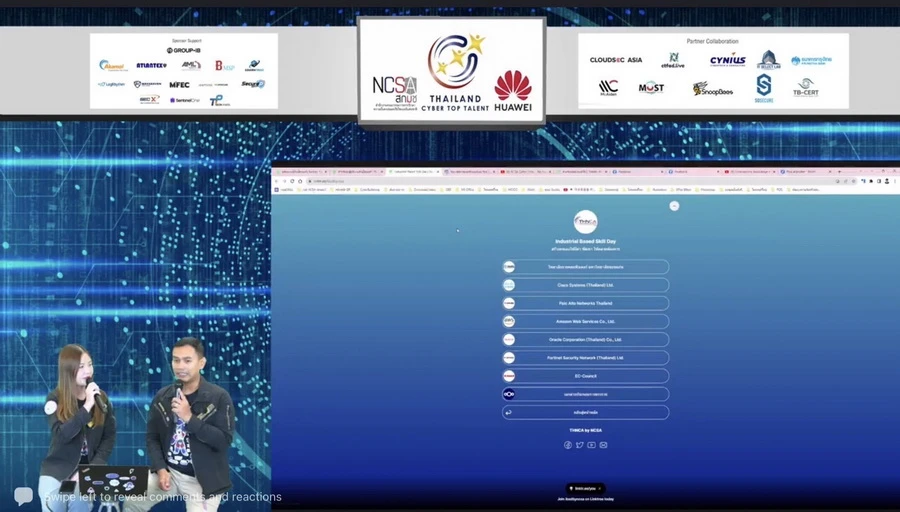900x512 pixels.
Task: Open Palo Alto Networks Thailand link
Action: tap(585, 303)
